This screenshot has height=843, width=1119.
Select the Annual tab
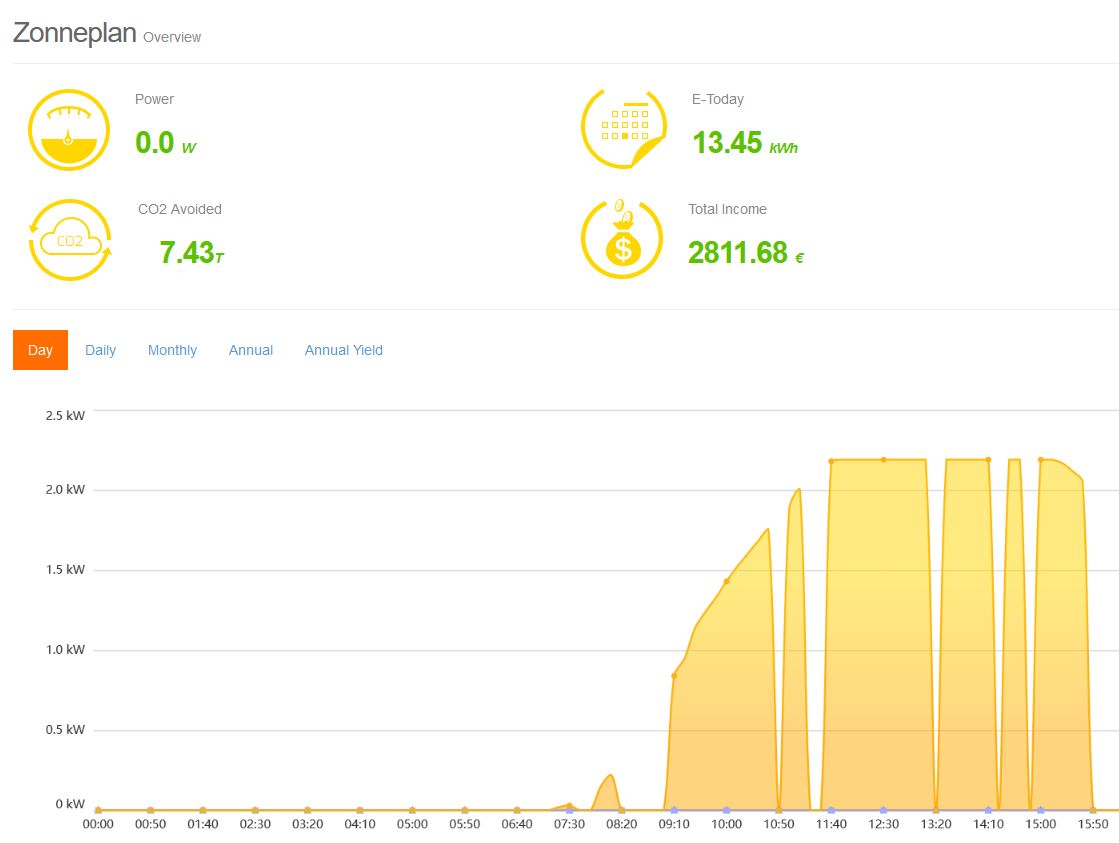point(250,350)
